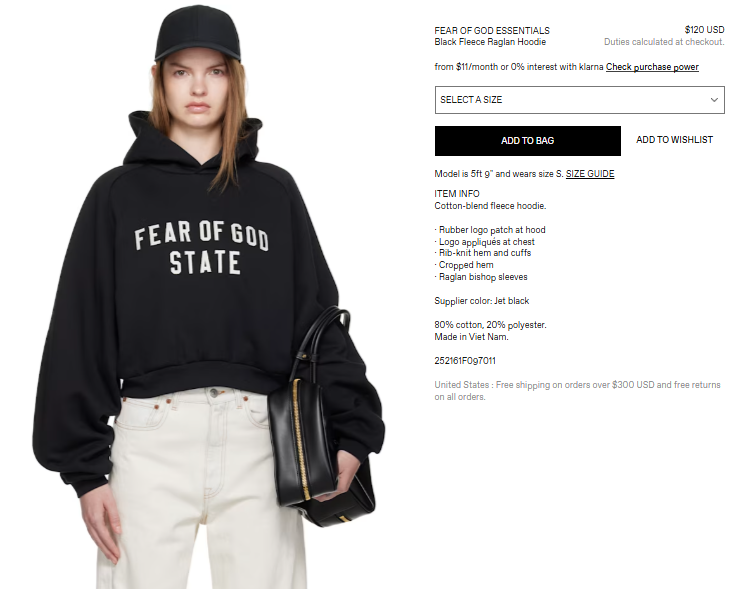
Task: Open the Size Guide link
Action: (590, 174)
